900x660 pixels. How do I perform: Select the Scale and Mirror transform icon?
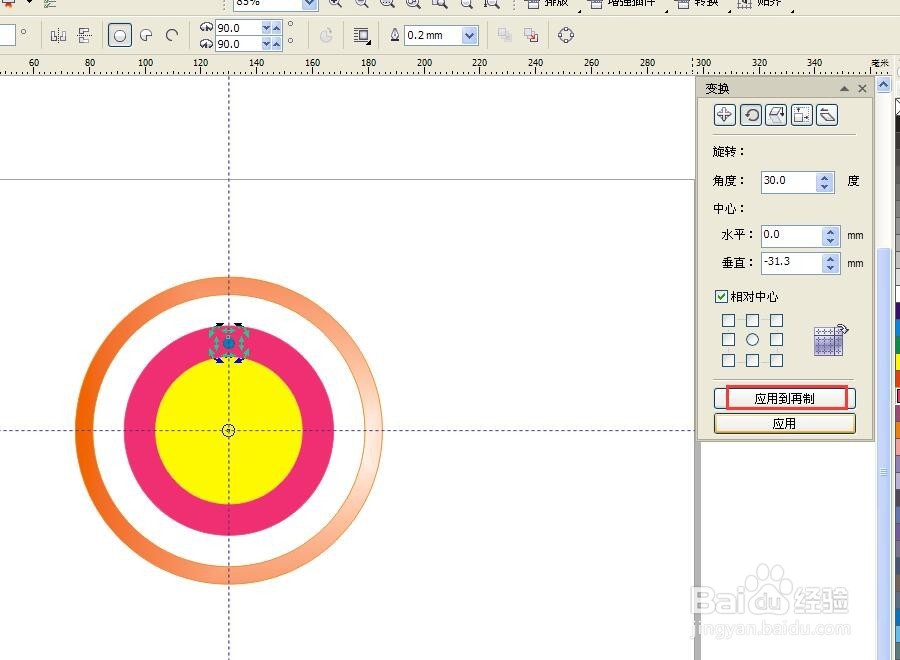tap(776, 115)
